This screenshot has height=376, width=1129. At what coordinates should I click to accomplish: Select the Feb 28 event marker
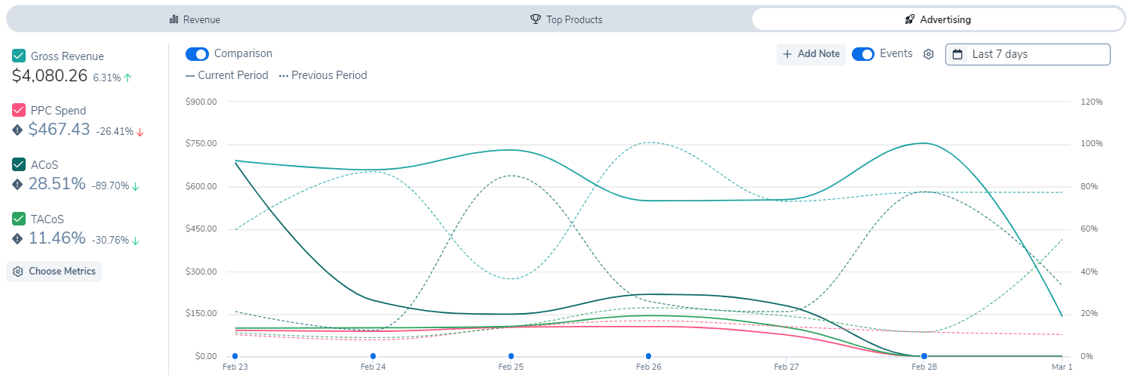pos(925,356)
